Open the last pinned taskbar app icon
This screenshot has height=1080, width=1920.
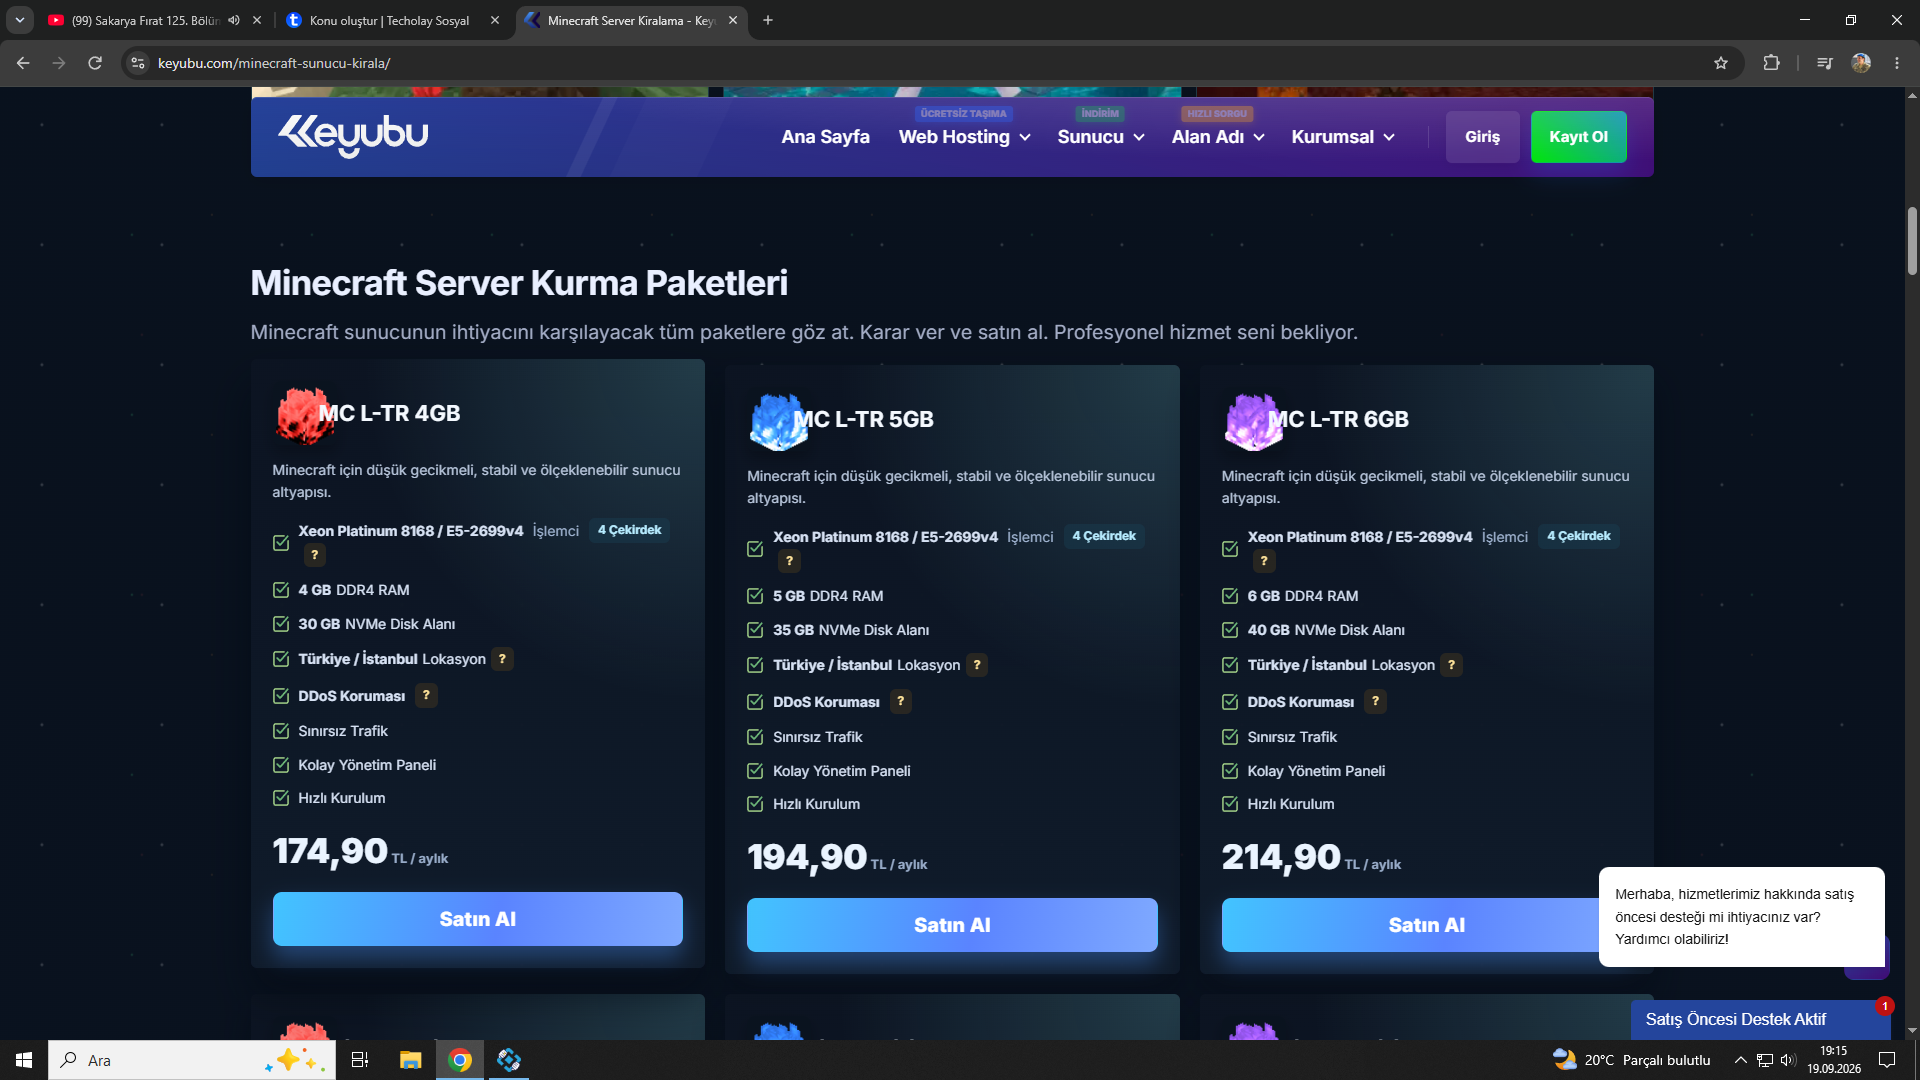point(509,1060)
